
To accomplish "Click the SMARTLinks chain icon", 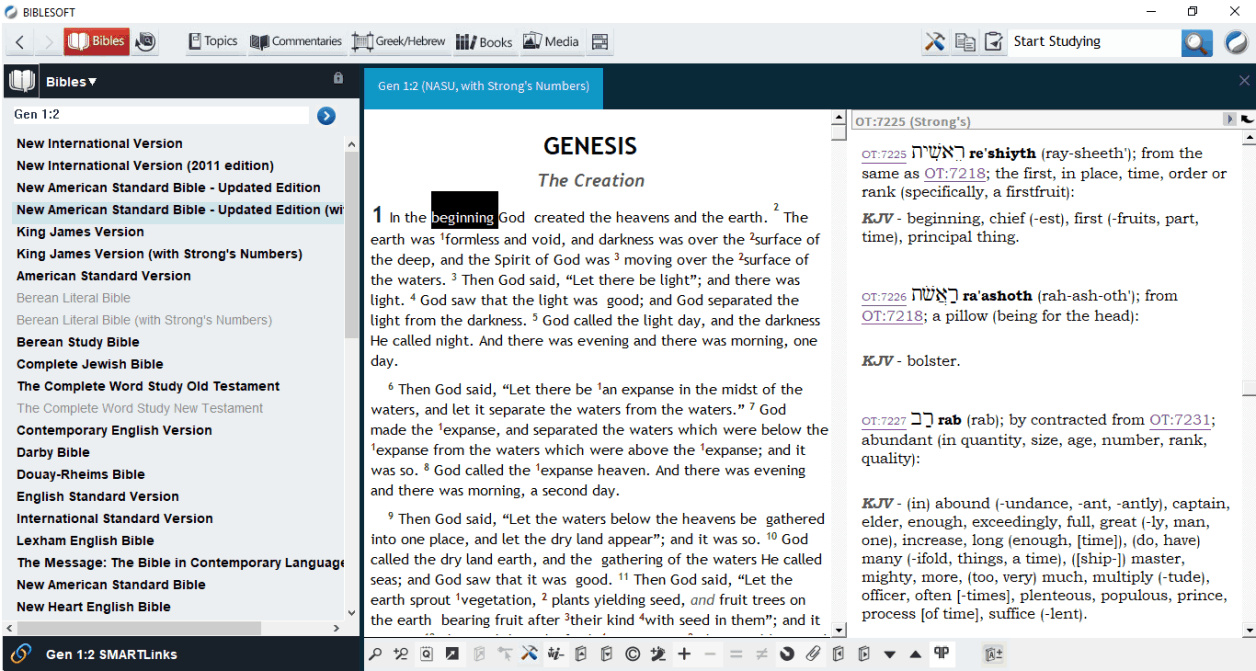I will point(21,654).
